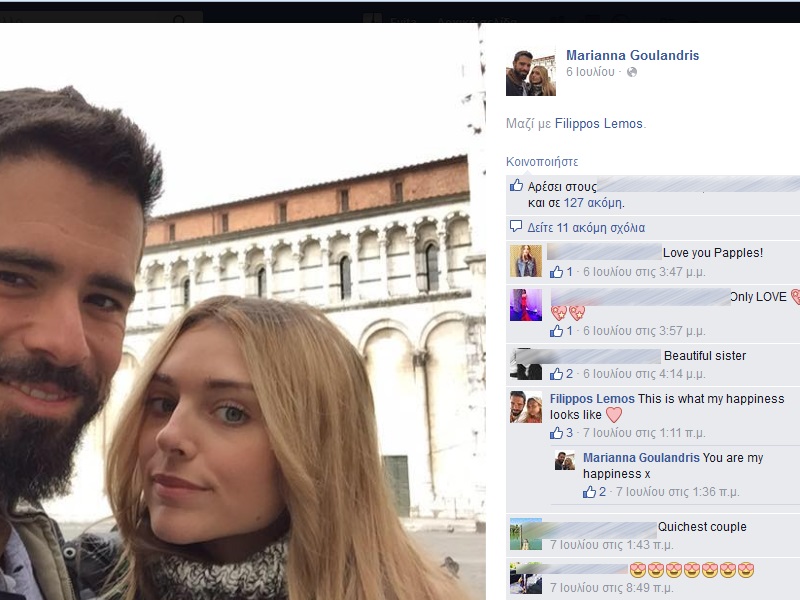Click the thumbs-up icon beside Αρέσει στους
Image resolution: width=800 pixels, height=600 pixels.
(x=516, y=185)
